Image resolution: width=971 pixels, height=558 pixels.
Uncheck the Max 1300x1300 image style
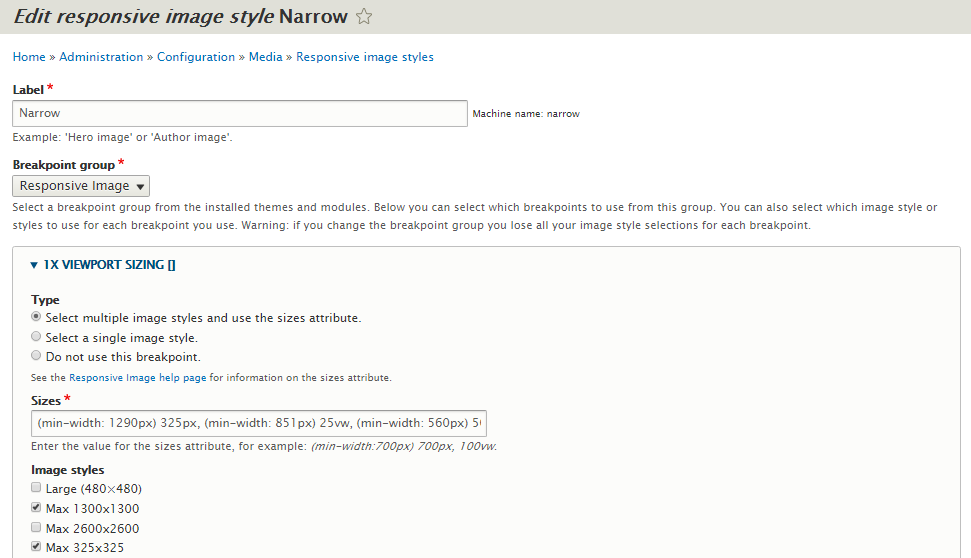click(36, 507)
